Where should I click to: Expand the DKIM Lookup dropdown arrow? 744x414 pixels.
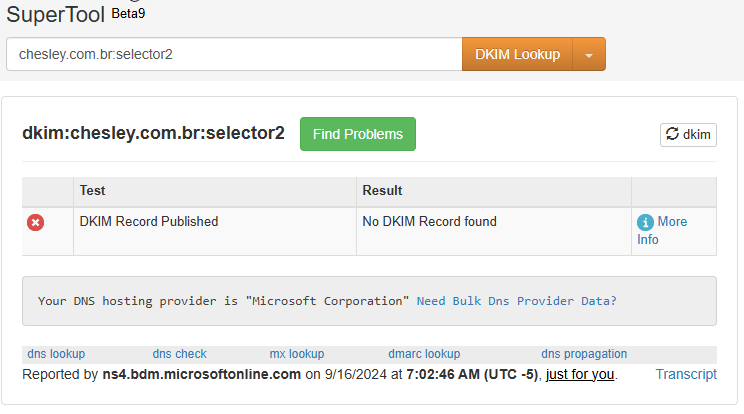tap(589, 55)
